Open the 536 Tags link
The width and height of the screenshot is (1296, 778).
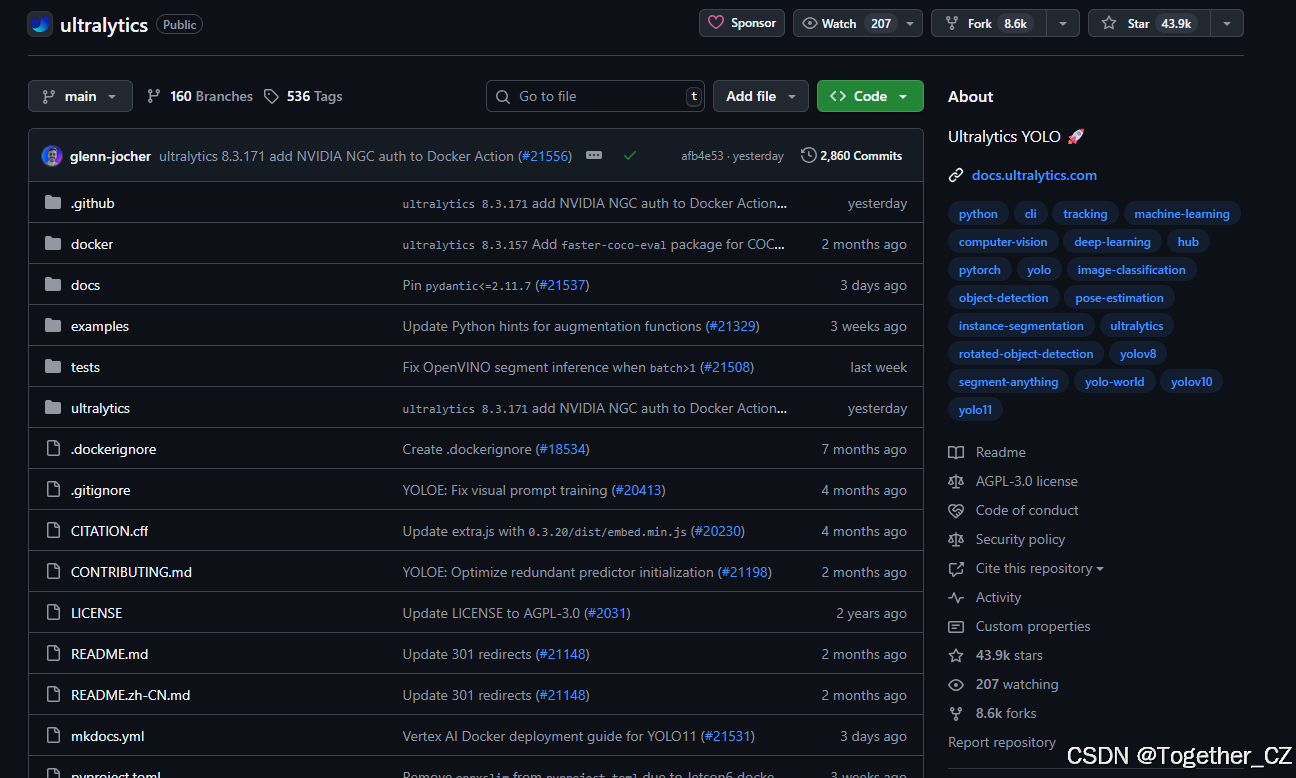(303, 96)
